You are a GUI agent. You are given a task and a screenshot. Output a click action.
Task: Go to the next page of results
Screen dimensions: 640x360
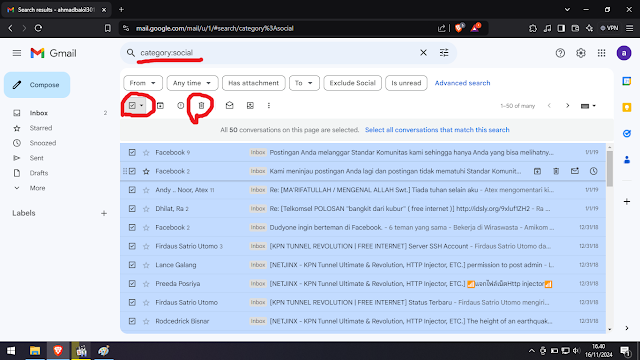point(567,106)
